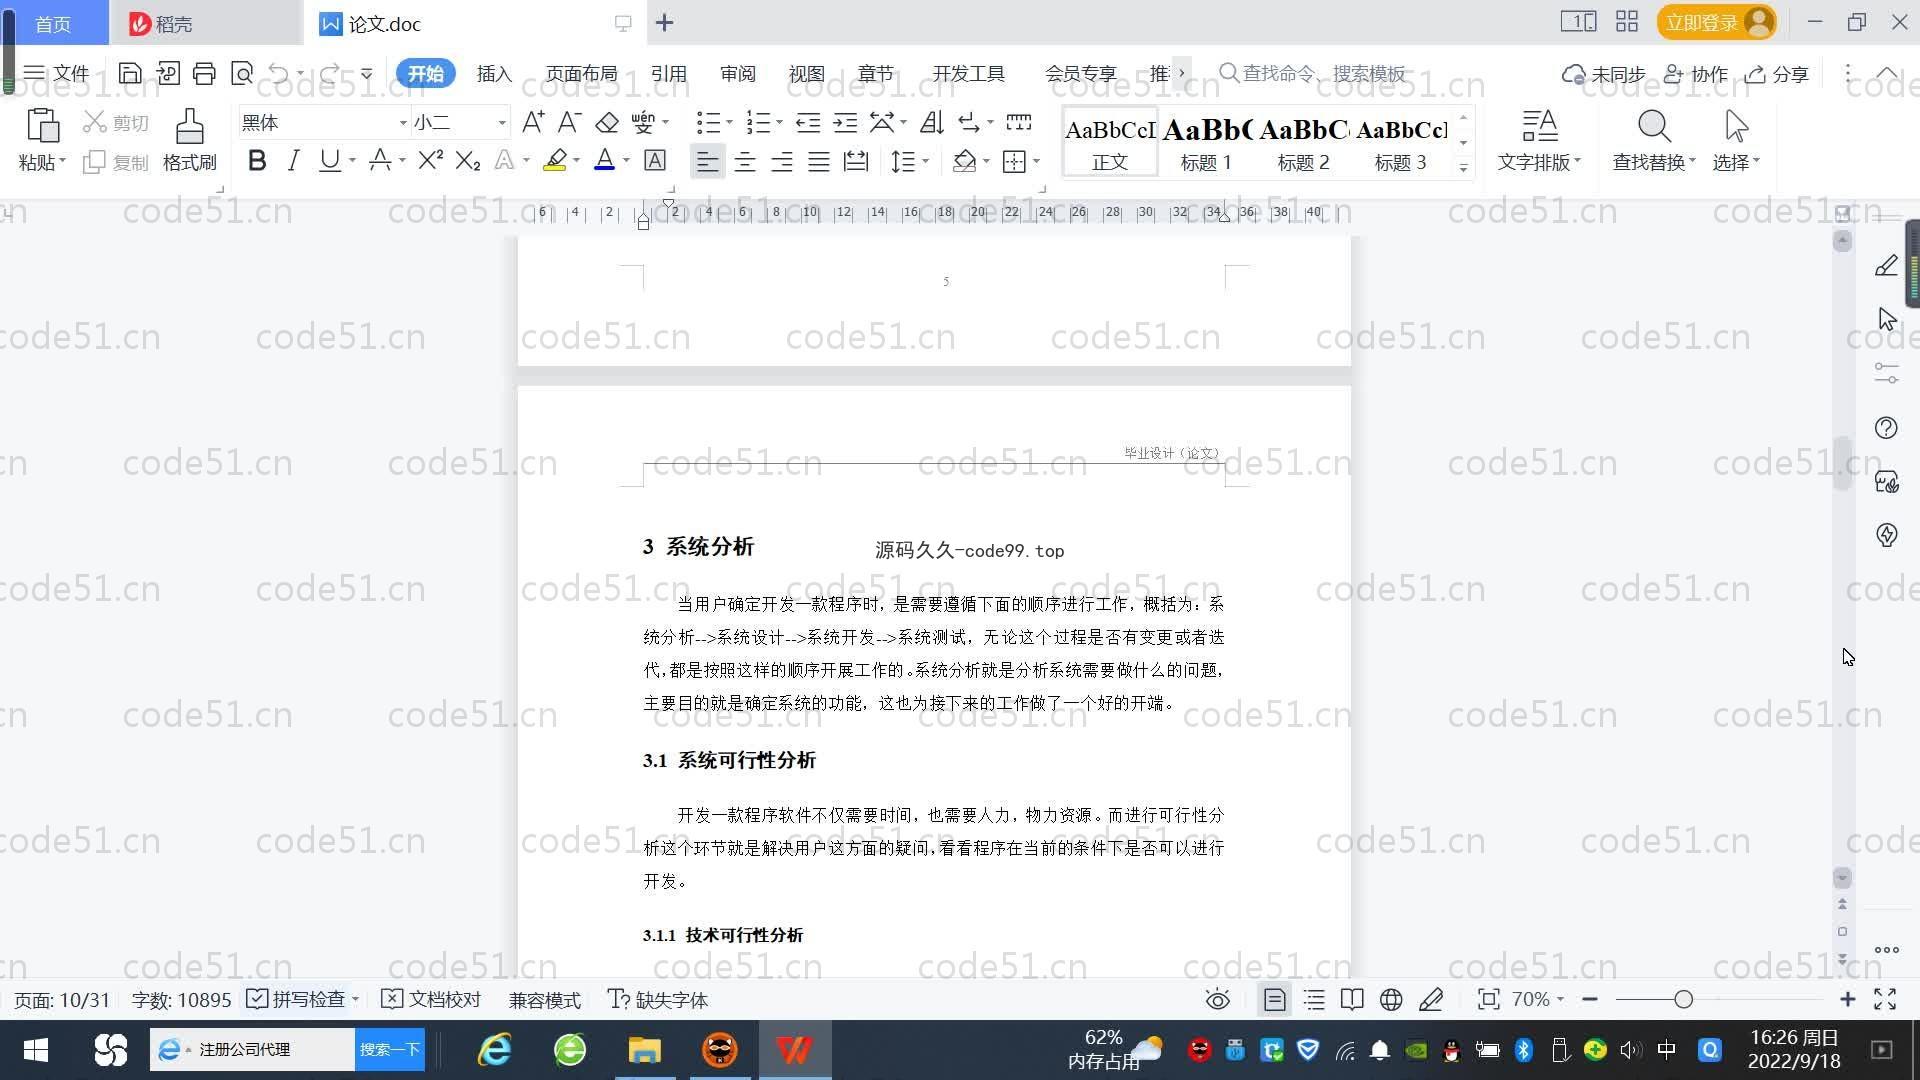Click the Paste clipboard icon

(x=42, y=127)
